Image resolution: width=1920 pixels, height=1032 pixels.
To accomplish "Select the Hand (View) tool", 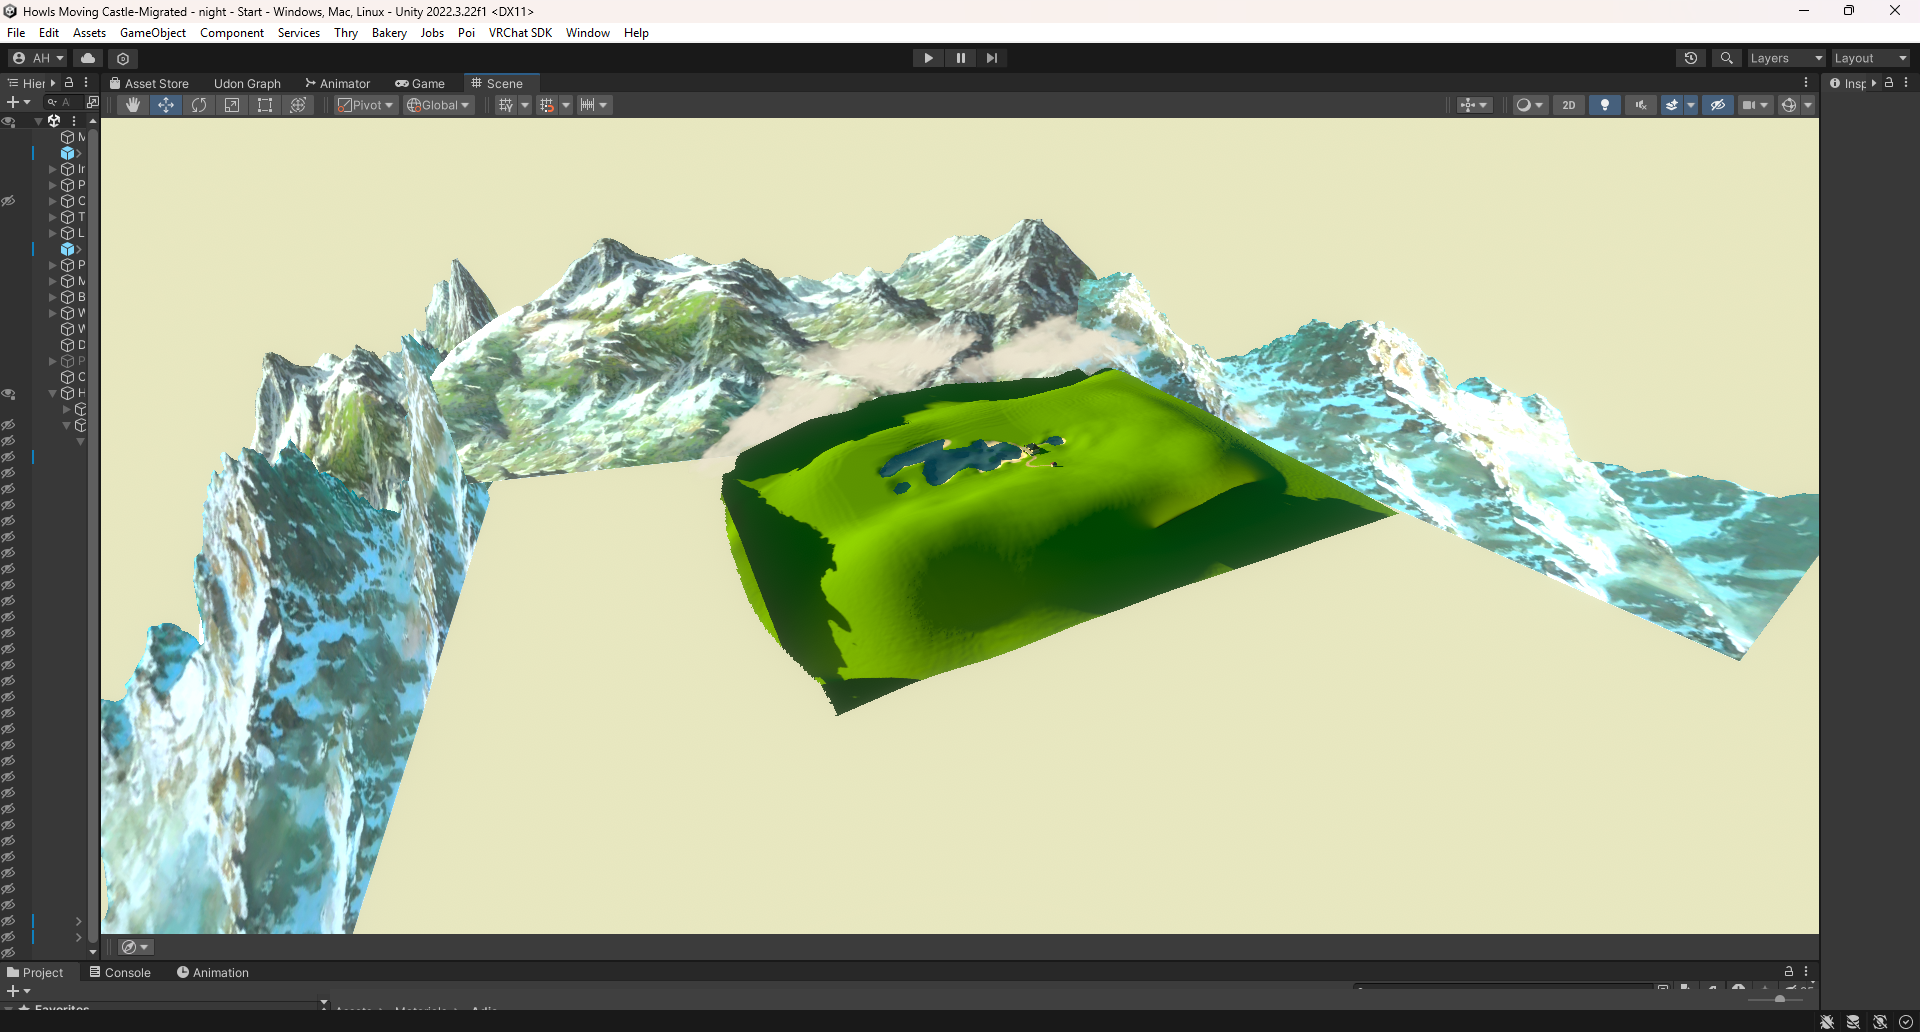I will pyautogui.click(x=132, y=105).
